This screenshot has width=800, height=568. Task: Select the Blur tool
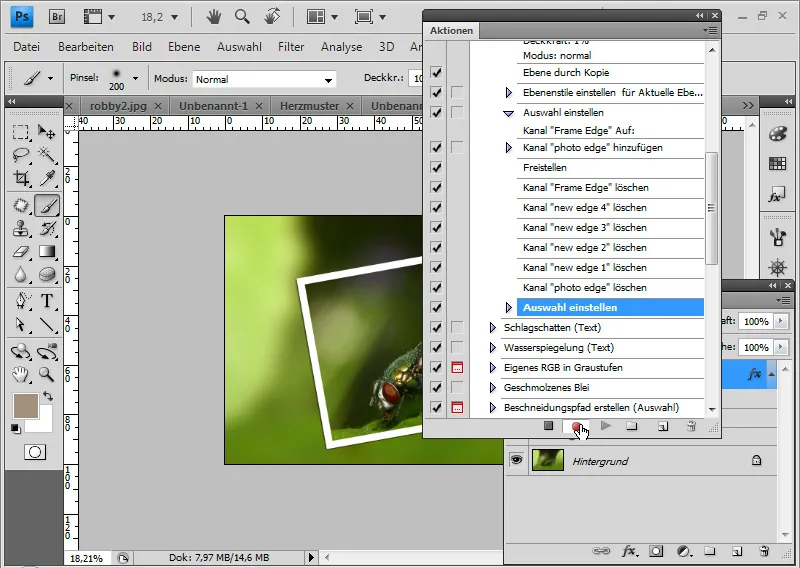[20, 275]
